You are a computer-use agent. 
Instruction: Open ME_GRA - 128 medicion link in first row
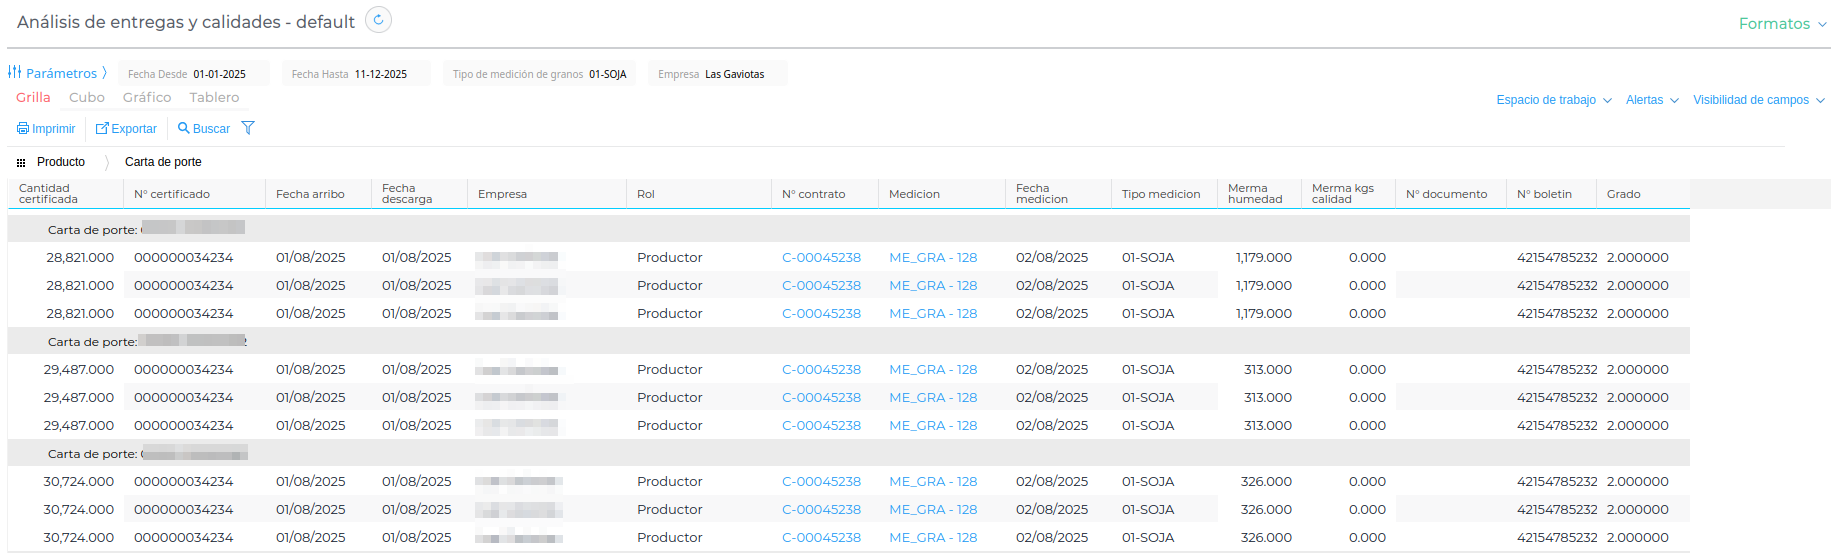coord(933,257)
